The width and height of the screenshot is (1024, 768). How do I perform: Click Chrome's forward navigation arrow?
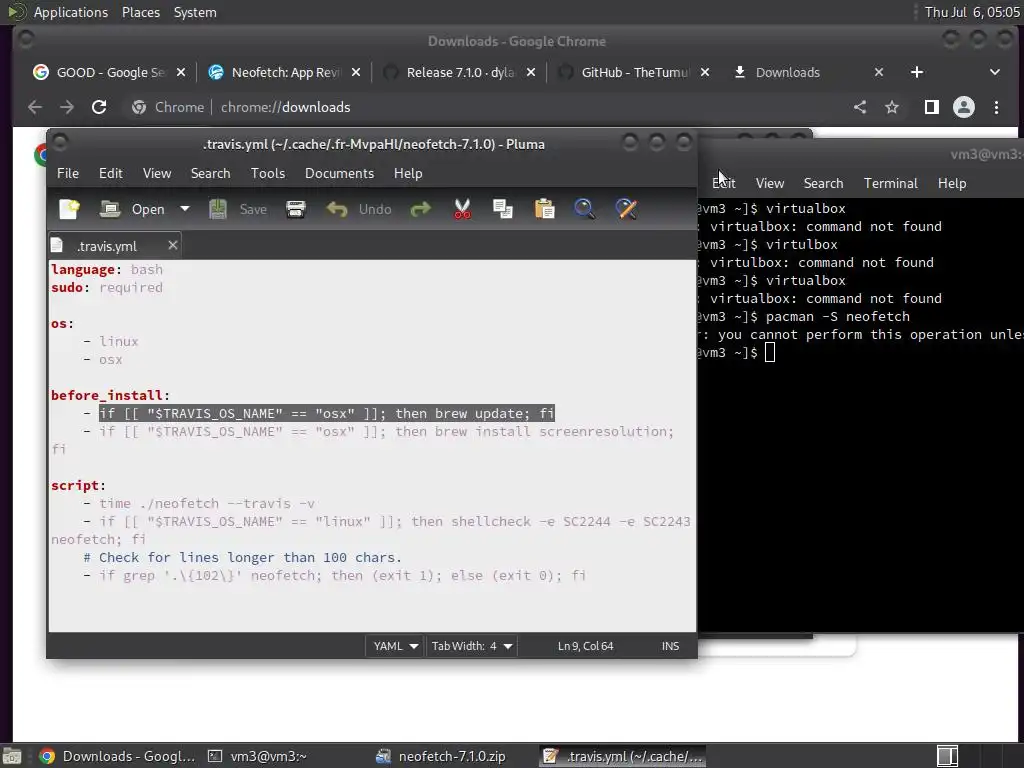click(x=67, y=107)
